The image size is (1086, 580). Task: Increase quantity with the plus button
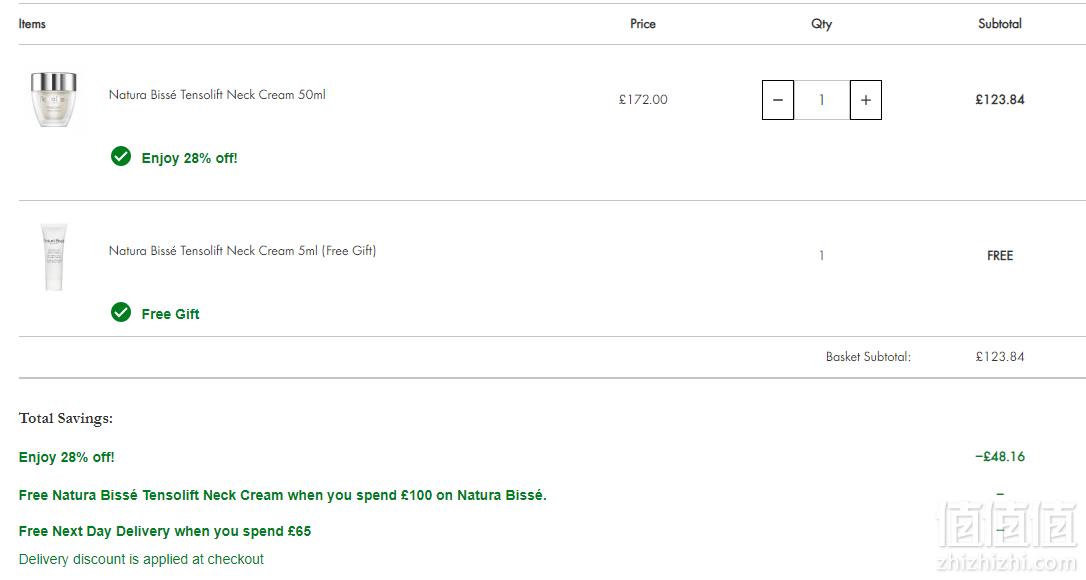coord(866,100)
